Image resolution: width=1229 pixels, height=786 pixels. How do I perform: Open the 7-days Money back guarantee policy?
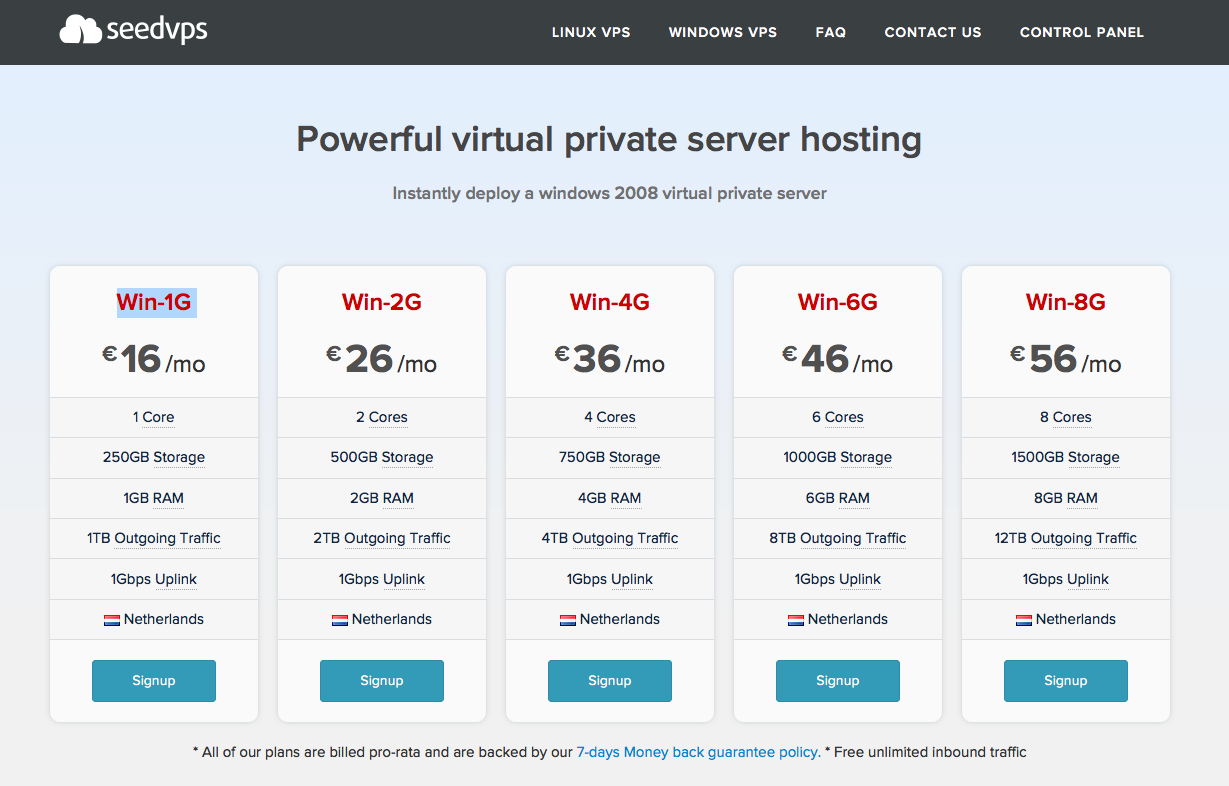tap(698, 752)
